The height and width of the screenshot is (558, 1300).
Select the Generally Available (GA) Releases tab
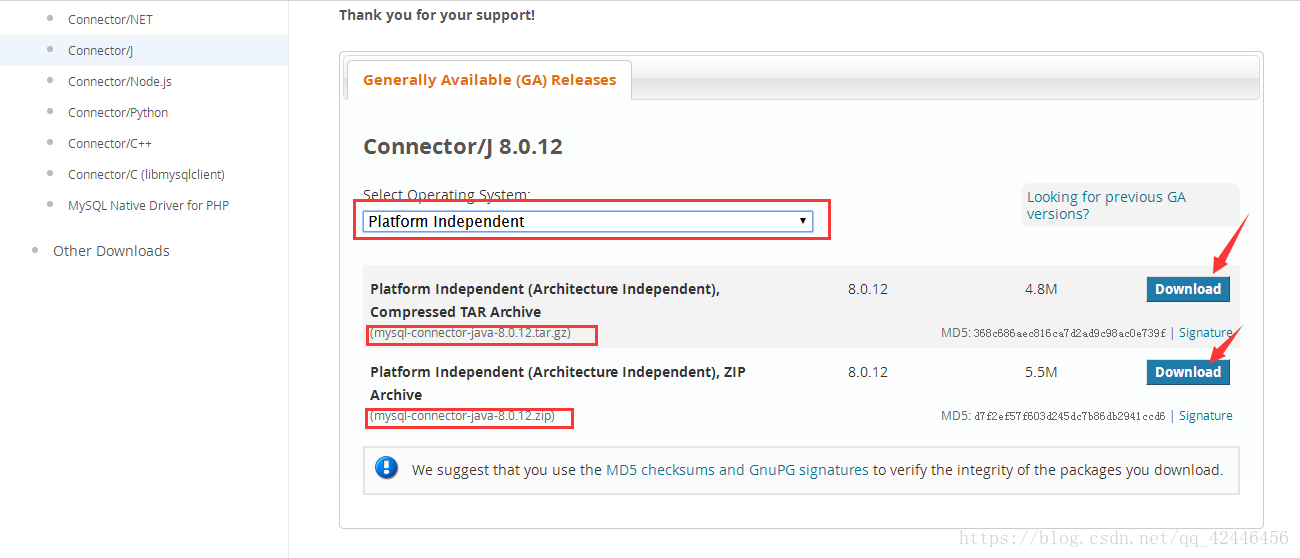click(x=489, y=80)
